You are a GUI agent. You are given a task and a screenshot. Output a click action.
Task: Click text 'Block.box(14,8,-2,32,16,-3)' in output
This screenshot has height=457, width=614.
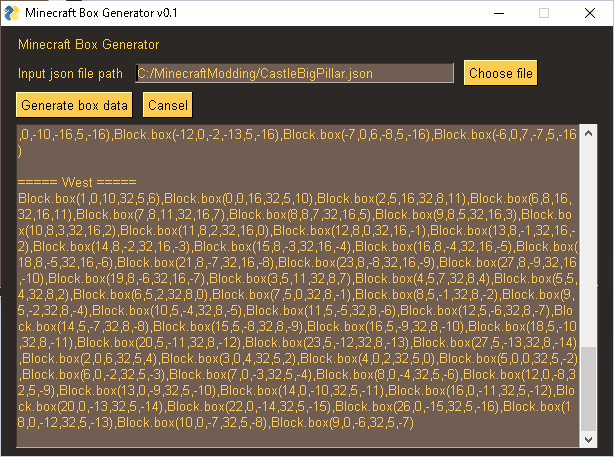111,246
